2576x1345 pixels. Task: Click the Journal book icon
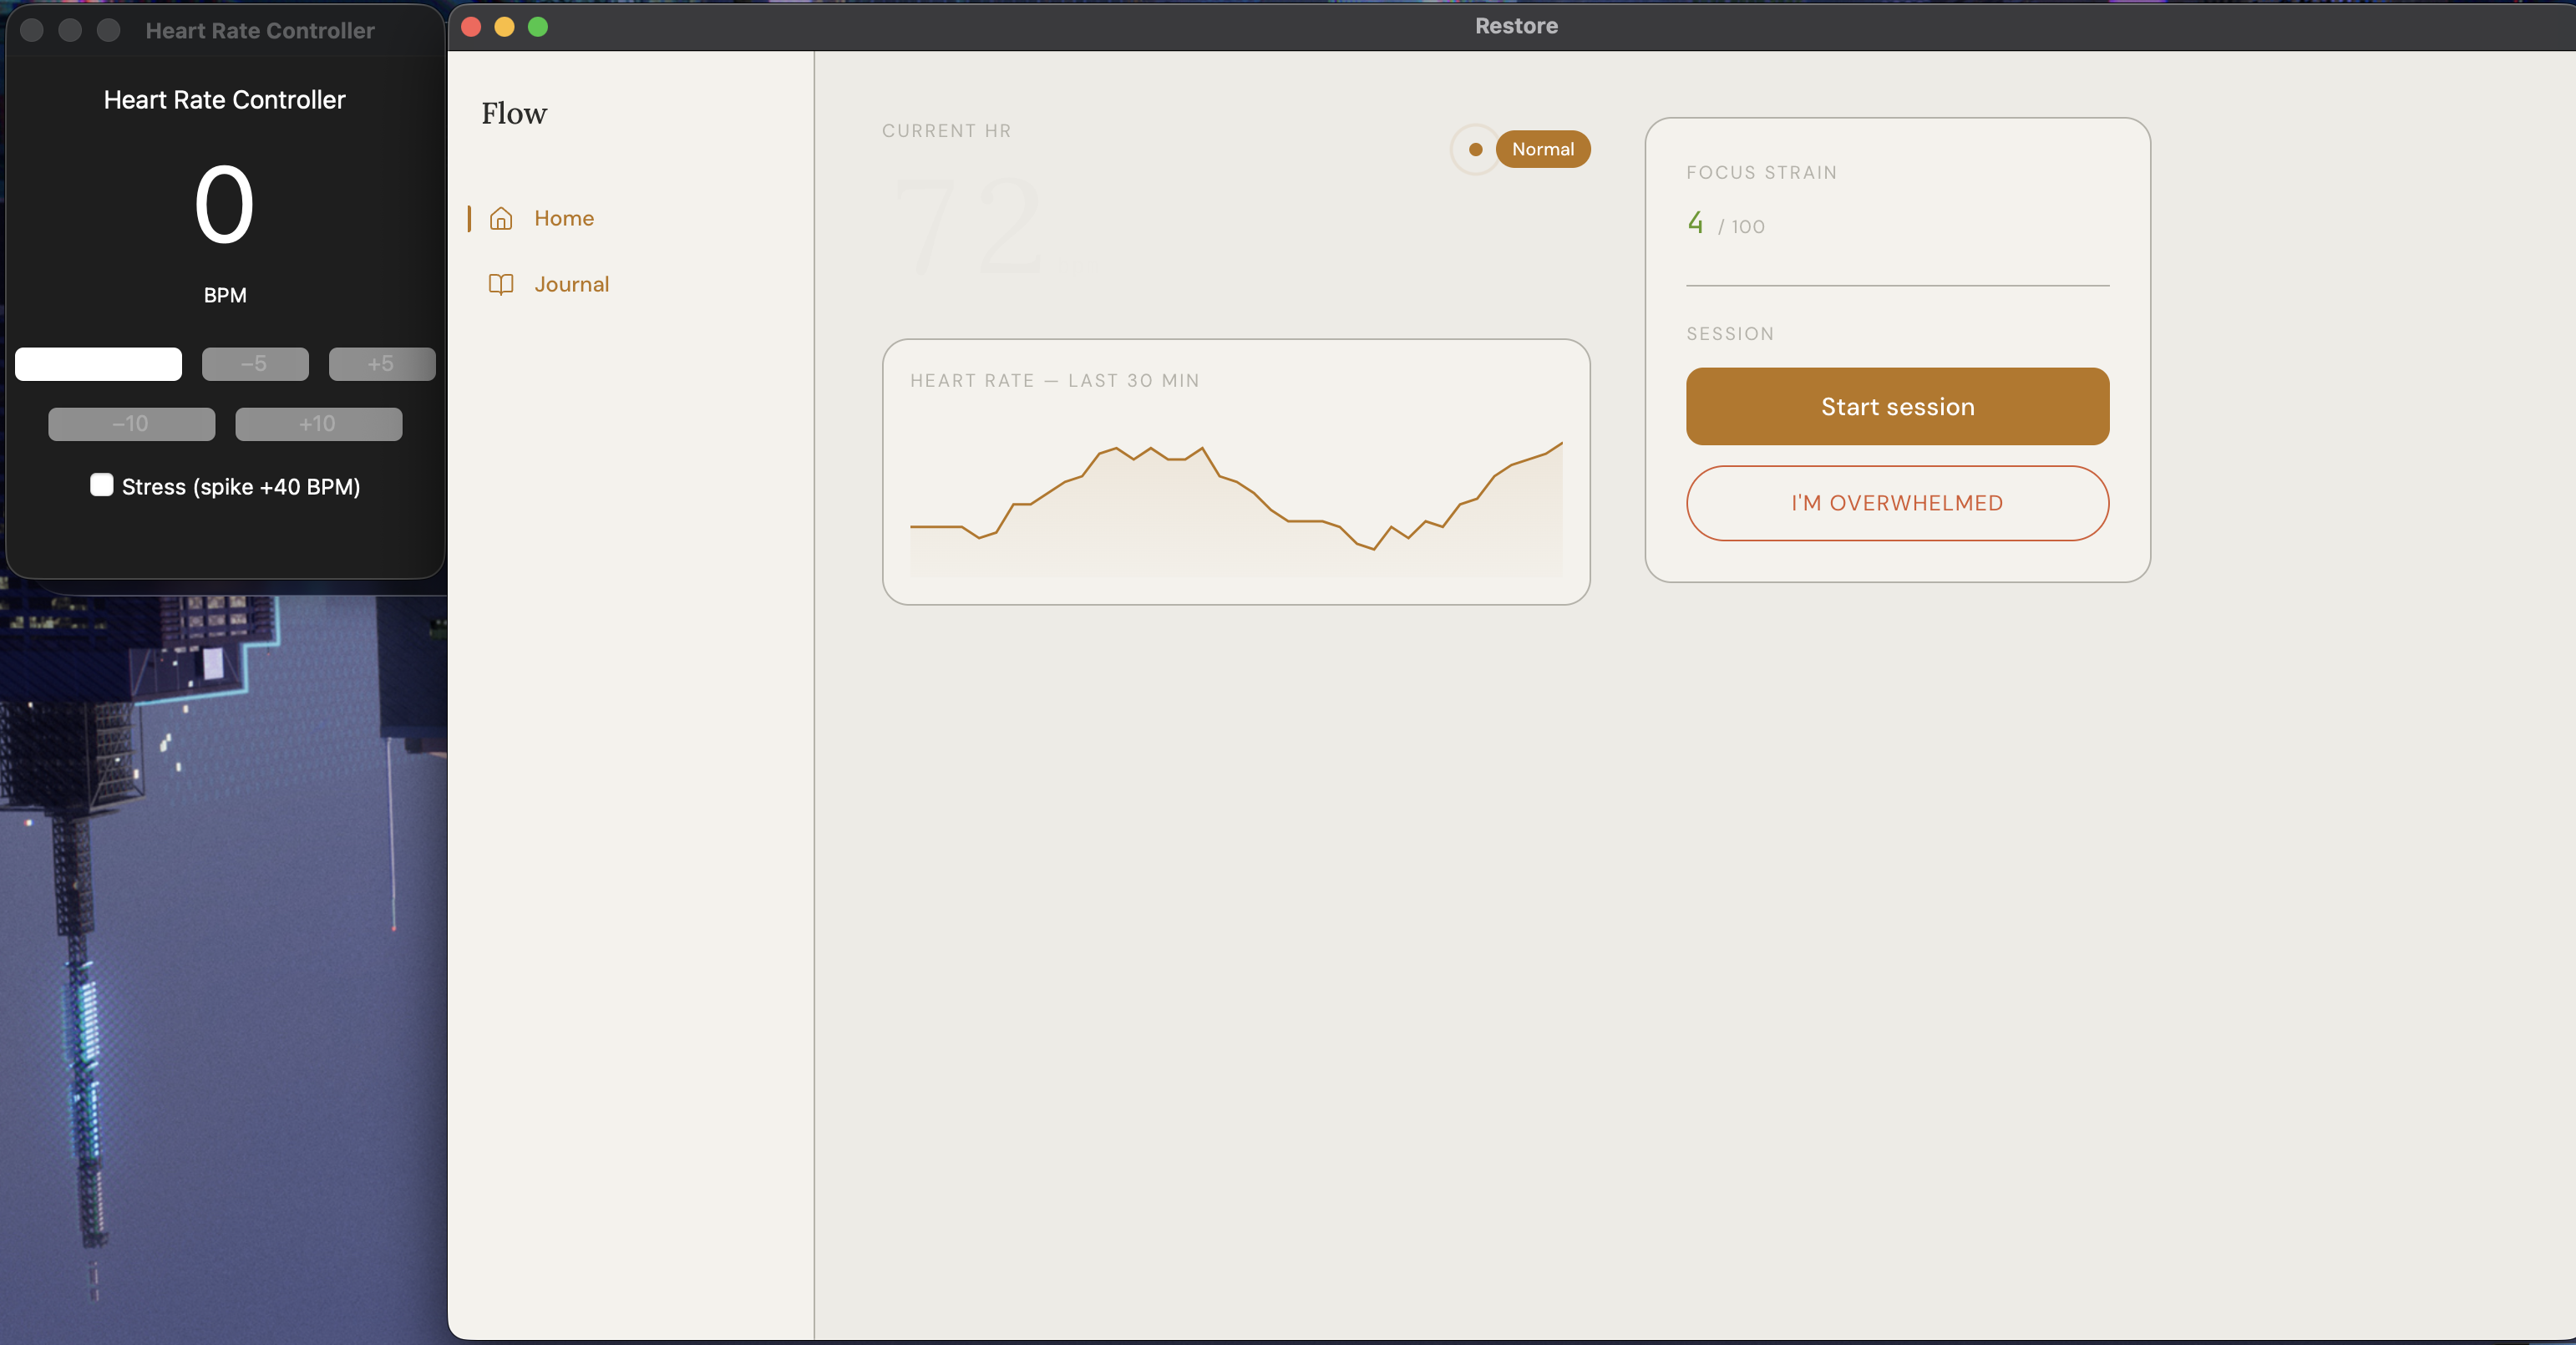click(x=501, y=284)
